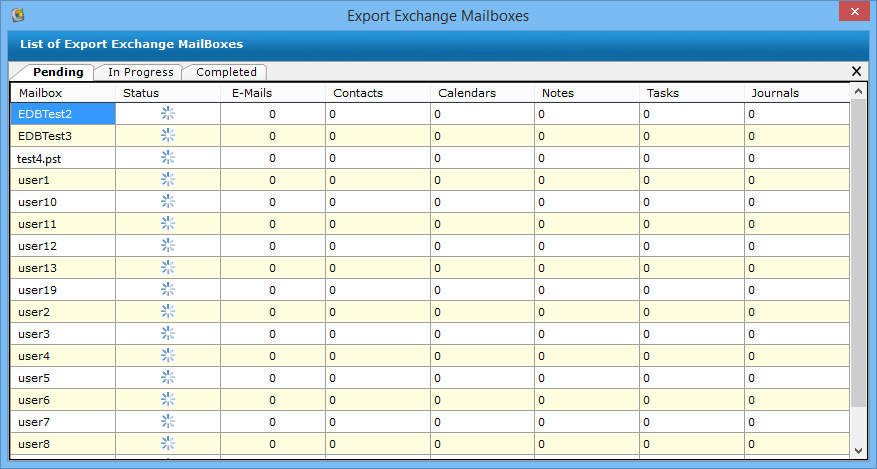Click the scrollbar down arrow
Screen dimensions: 877x469
pos(858,451)
